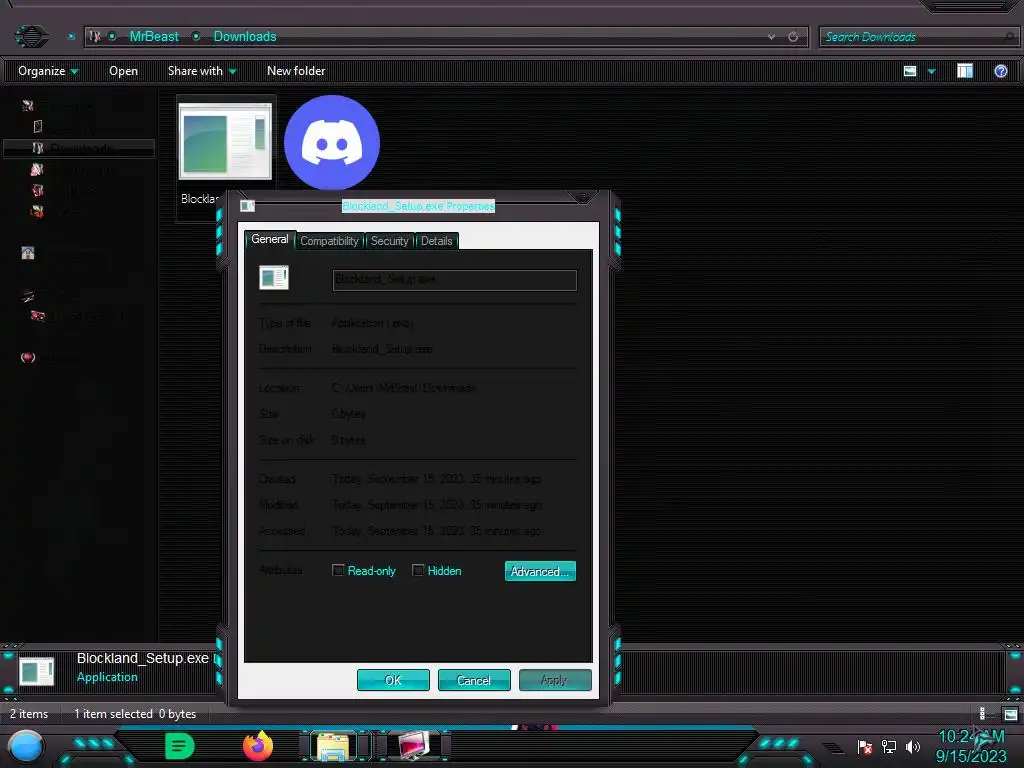
Task: Toggle the preview pane icon
Action: (965, 71)
